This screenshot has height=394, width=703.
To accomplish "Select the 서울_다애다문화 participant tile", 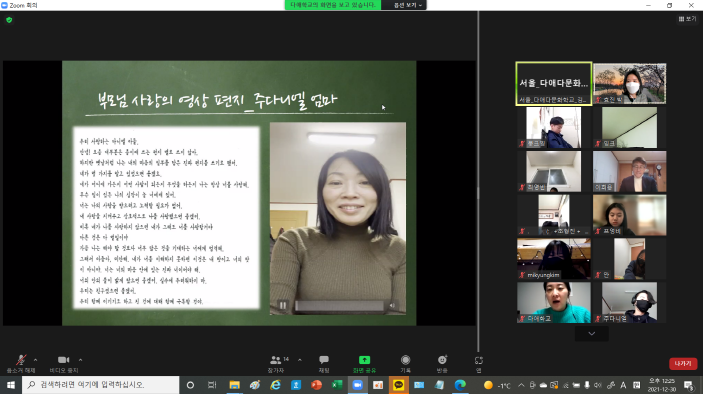I will [554, 84].
